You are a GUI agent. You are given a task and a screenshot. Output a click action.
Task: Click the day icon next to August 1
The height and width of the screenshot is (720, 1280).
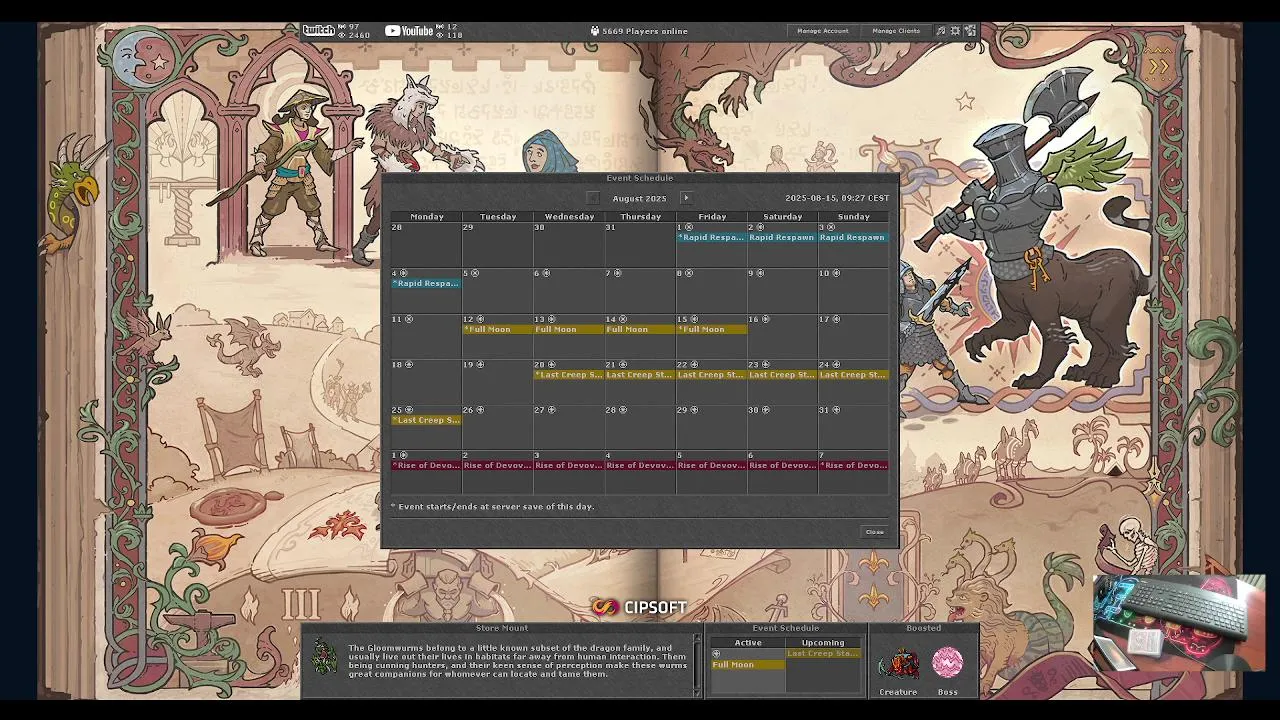click(688, 227)
